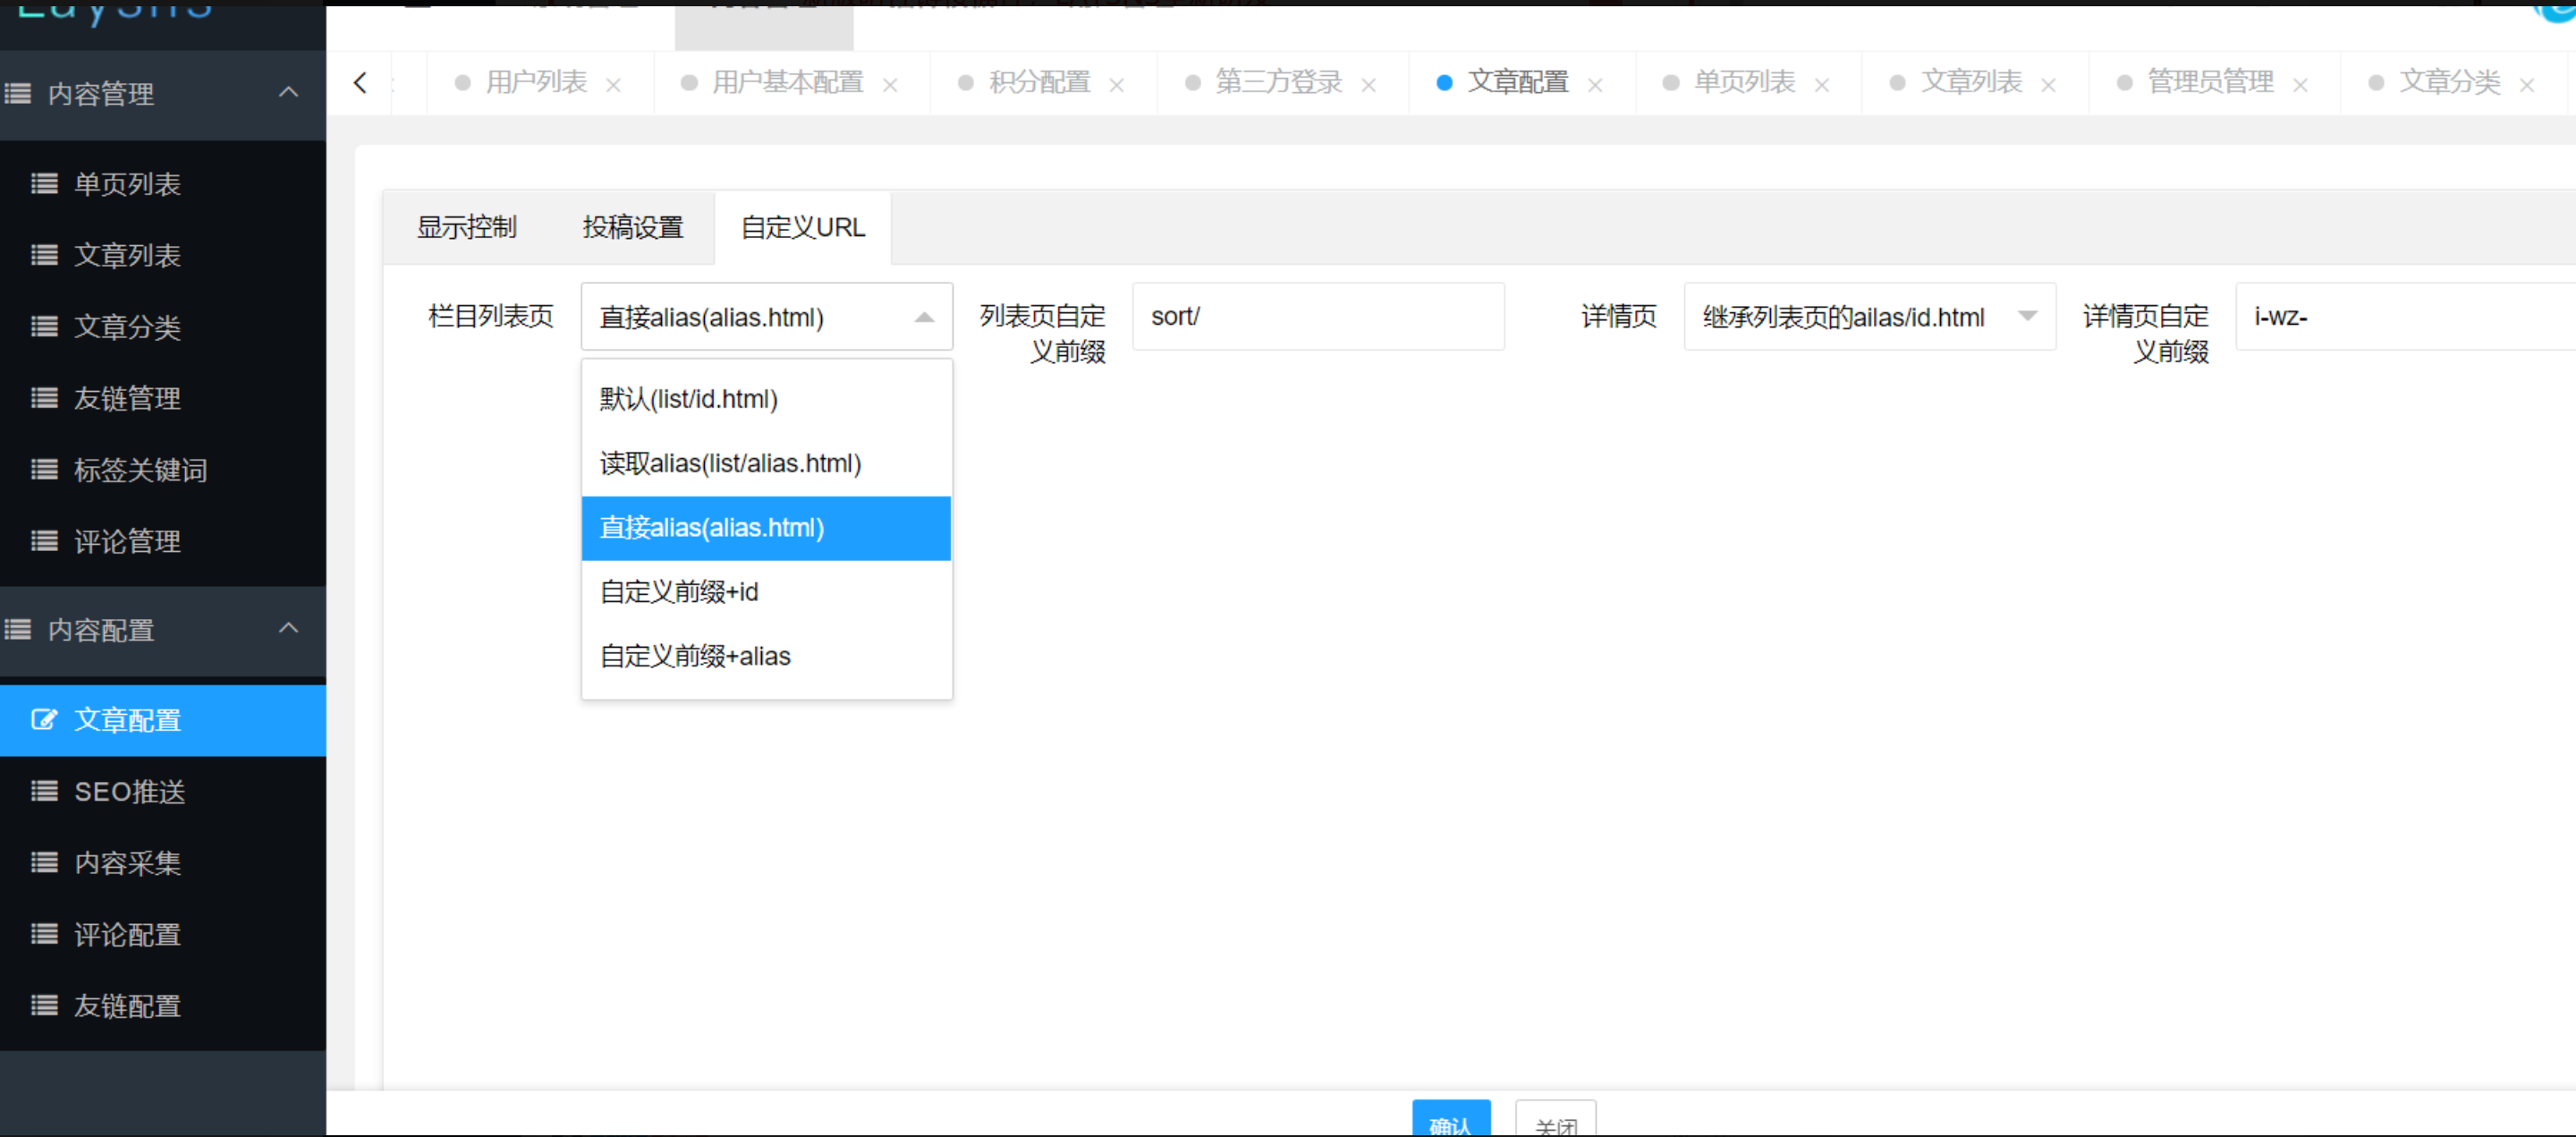
Task: Open SEO推送 in the sidebar
Action: coord(163,792)
